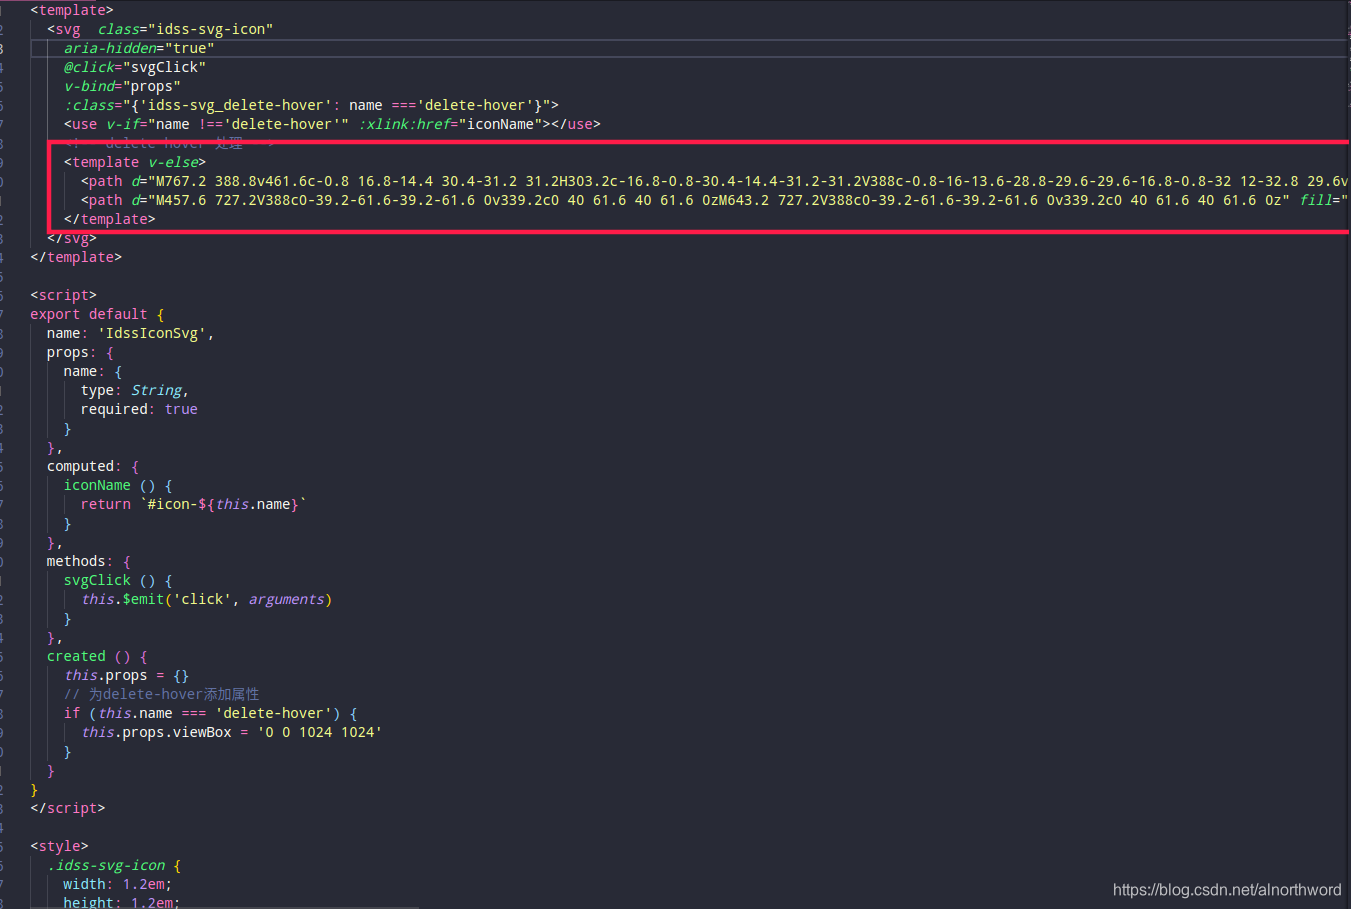Image resolution: width=1351 pixels, height=909 pixels.
Task: Click the second path line starting M457.6
Action: [715, 200]
